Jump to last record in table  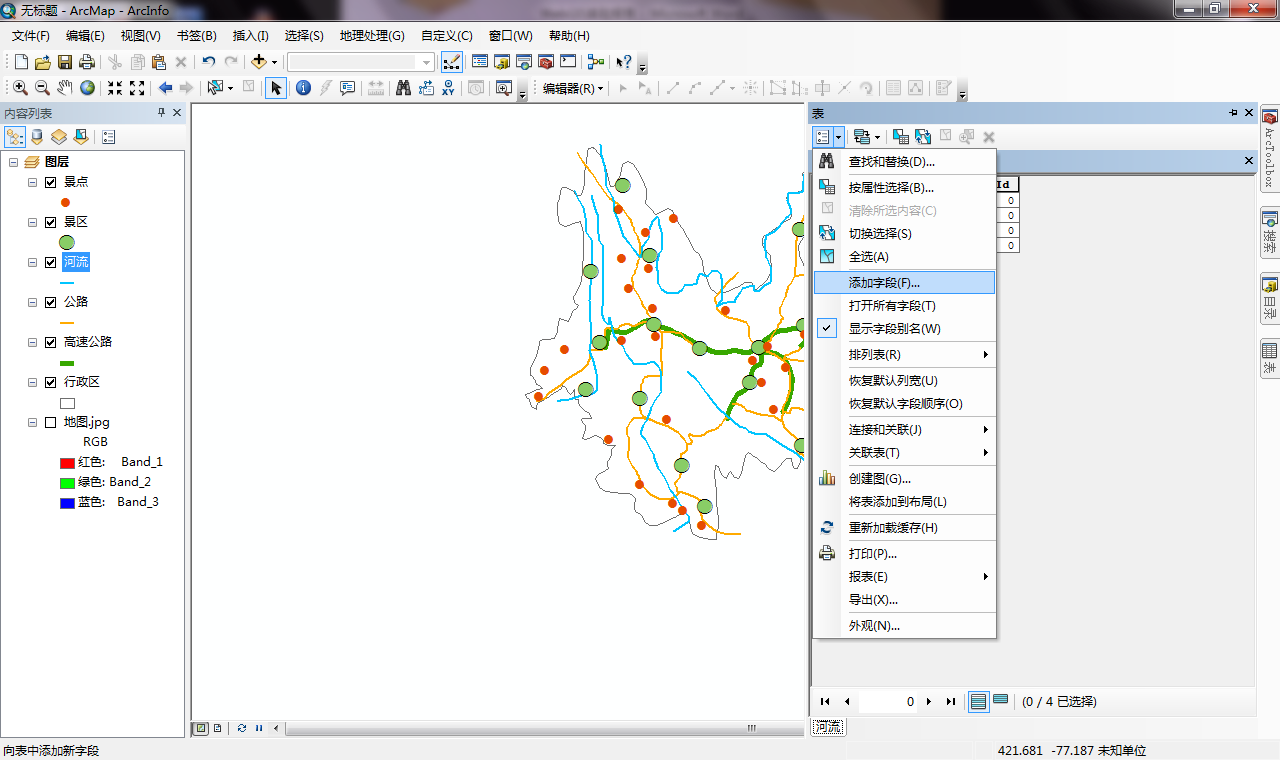[x=950, y=702]
